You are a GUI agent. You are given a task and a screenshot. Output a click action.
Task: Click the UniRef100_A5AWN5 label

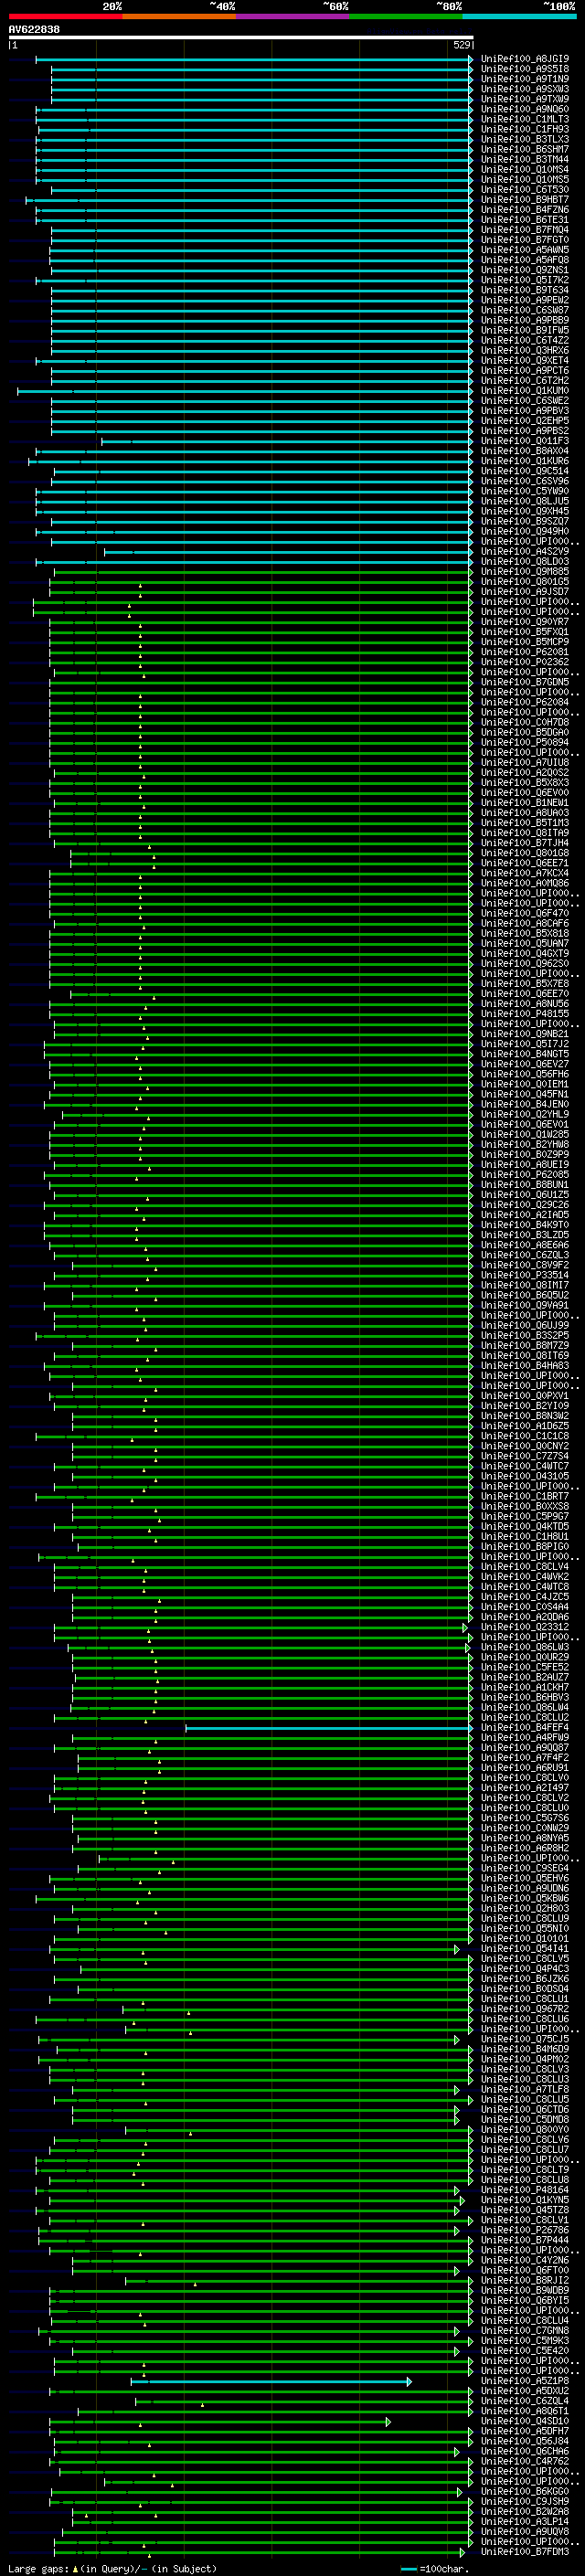coord(525,250)
